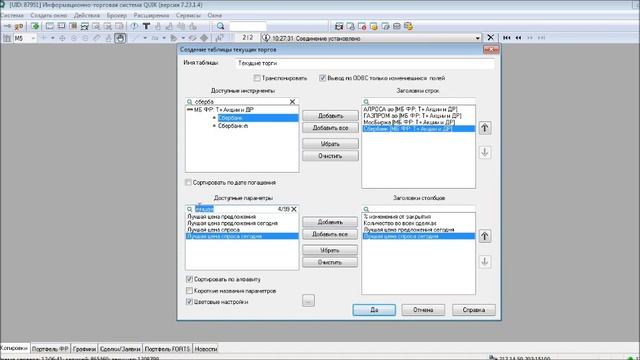The image size is (640, 360).
Task: Open the Окна menu
Action: coord(215,15)
